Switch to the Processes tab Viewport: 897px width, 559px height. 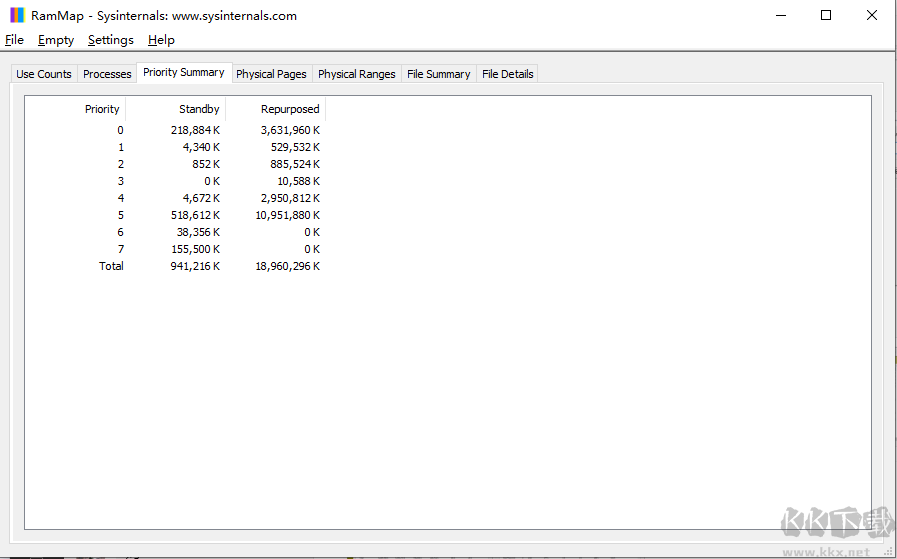pos(107,74)
